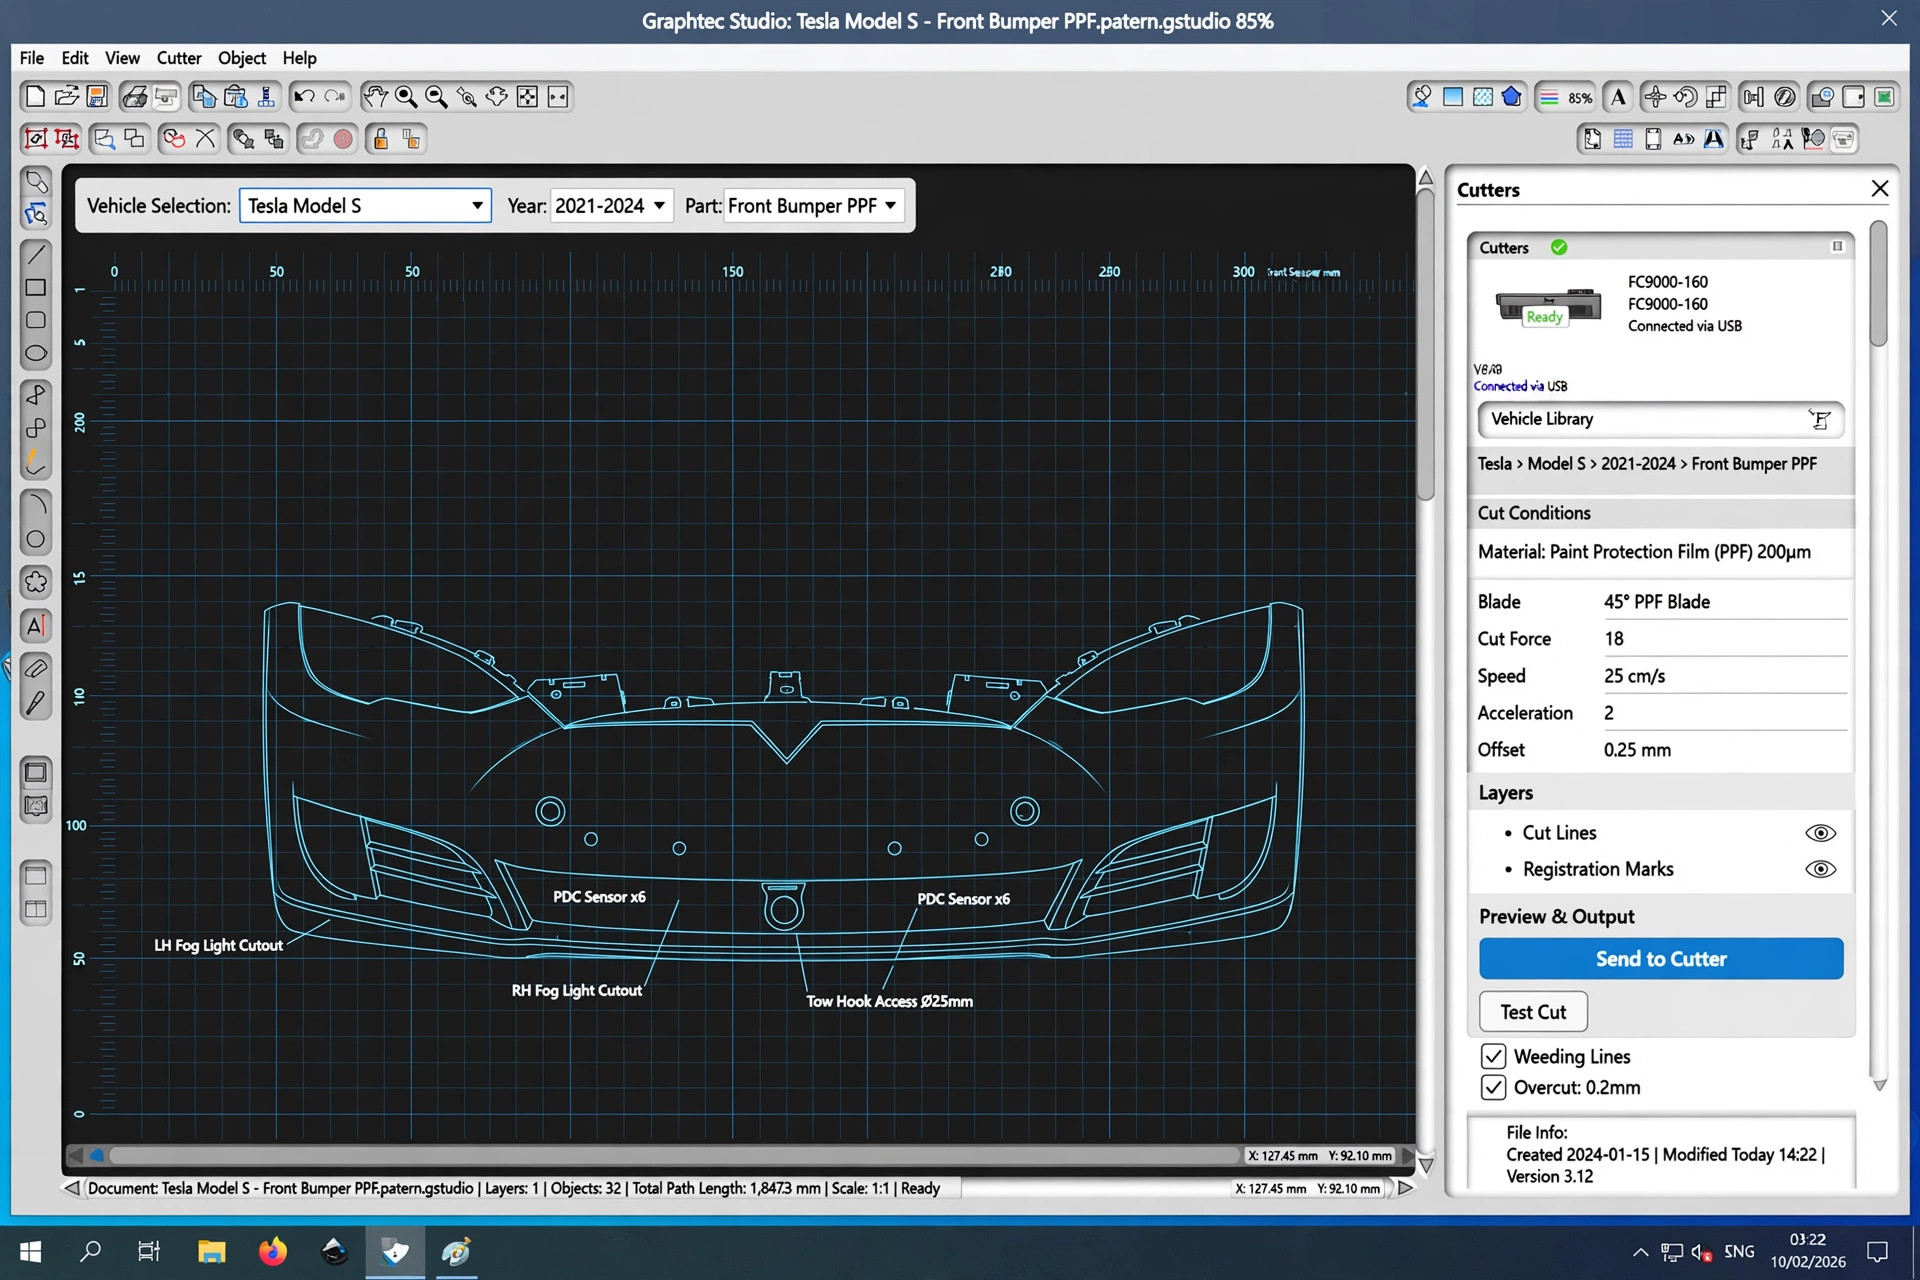Click the Test Cut button
1920x1280 pixels.
click(1533, 1012)
